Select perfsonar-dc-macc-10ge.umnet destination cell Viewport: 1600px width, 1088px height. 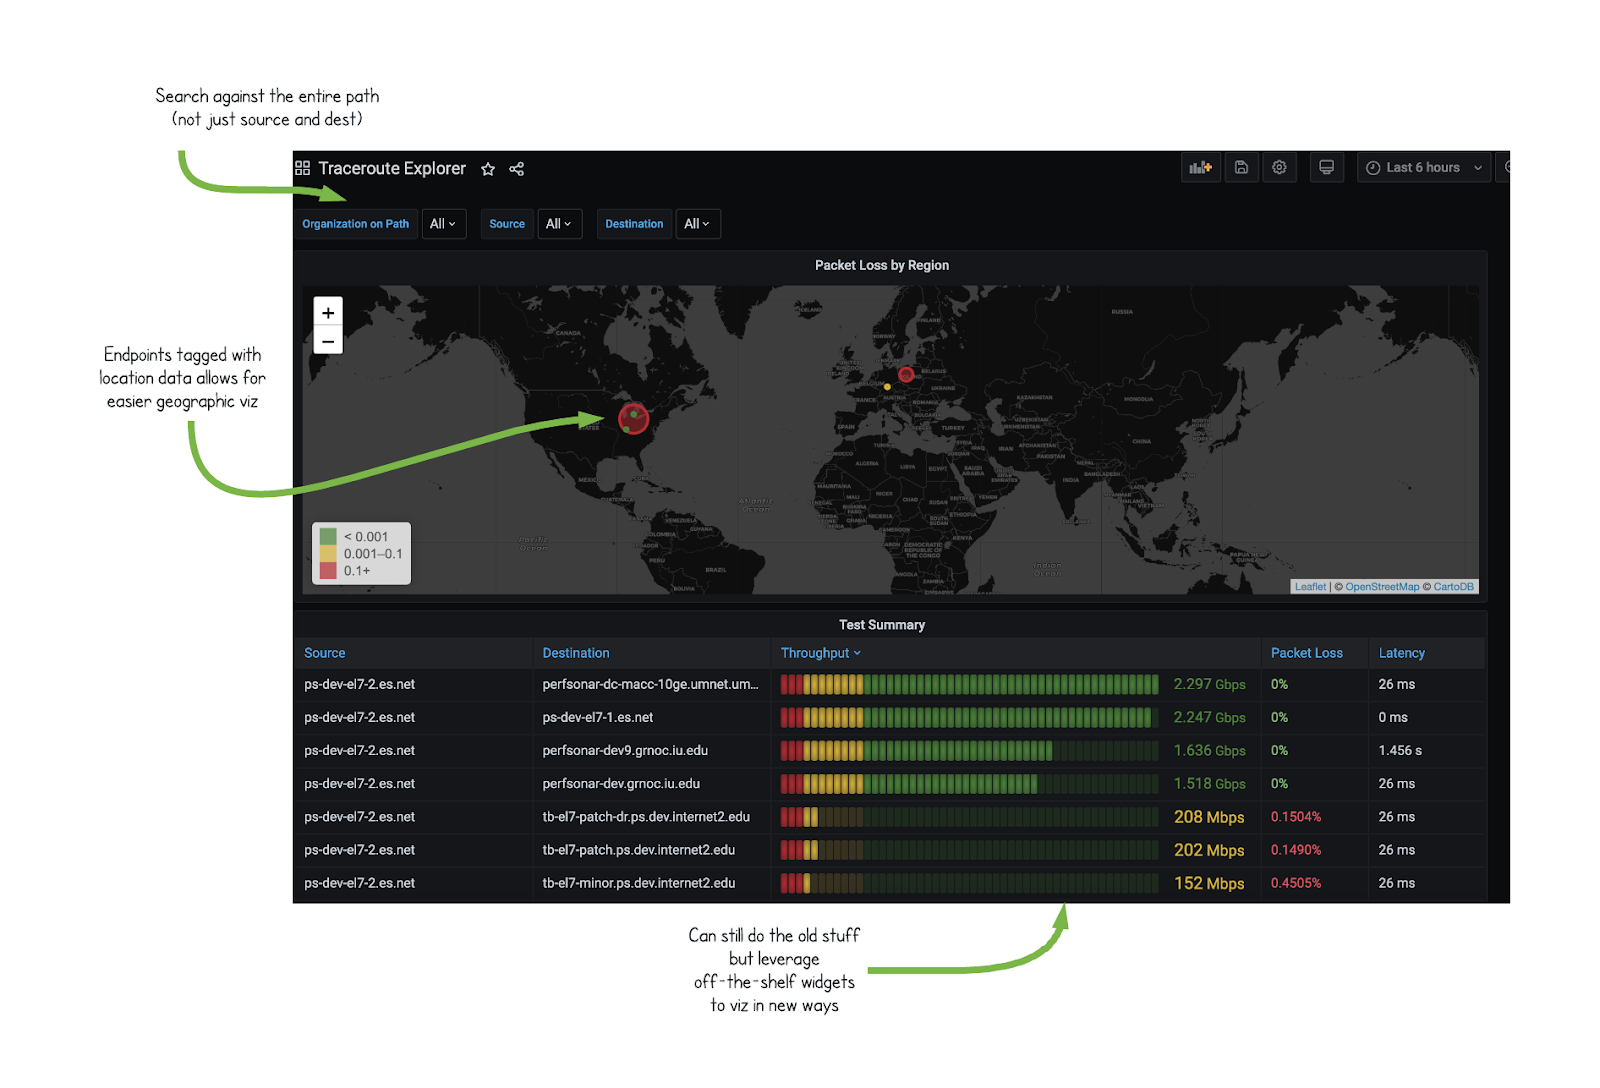pyautogui.click(x=651, y=685)
